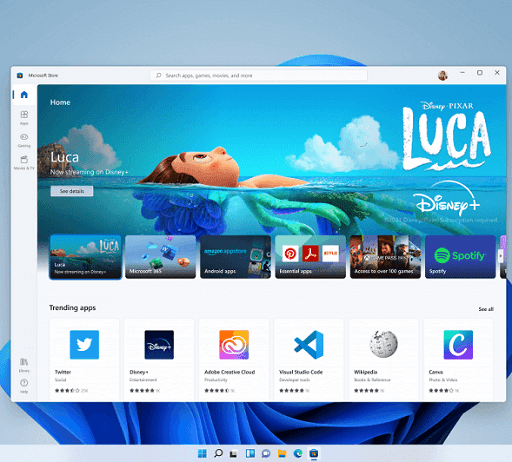512x462 pixels.
Task: Select the Microsoft 365 carousel thumbnail
Action: 160,257
